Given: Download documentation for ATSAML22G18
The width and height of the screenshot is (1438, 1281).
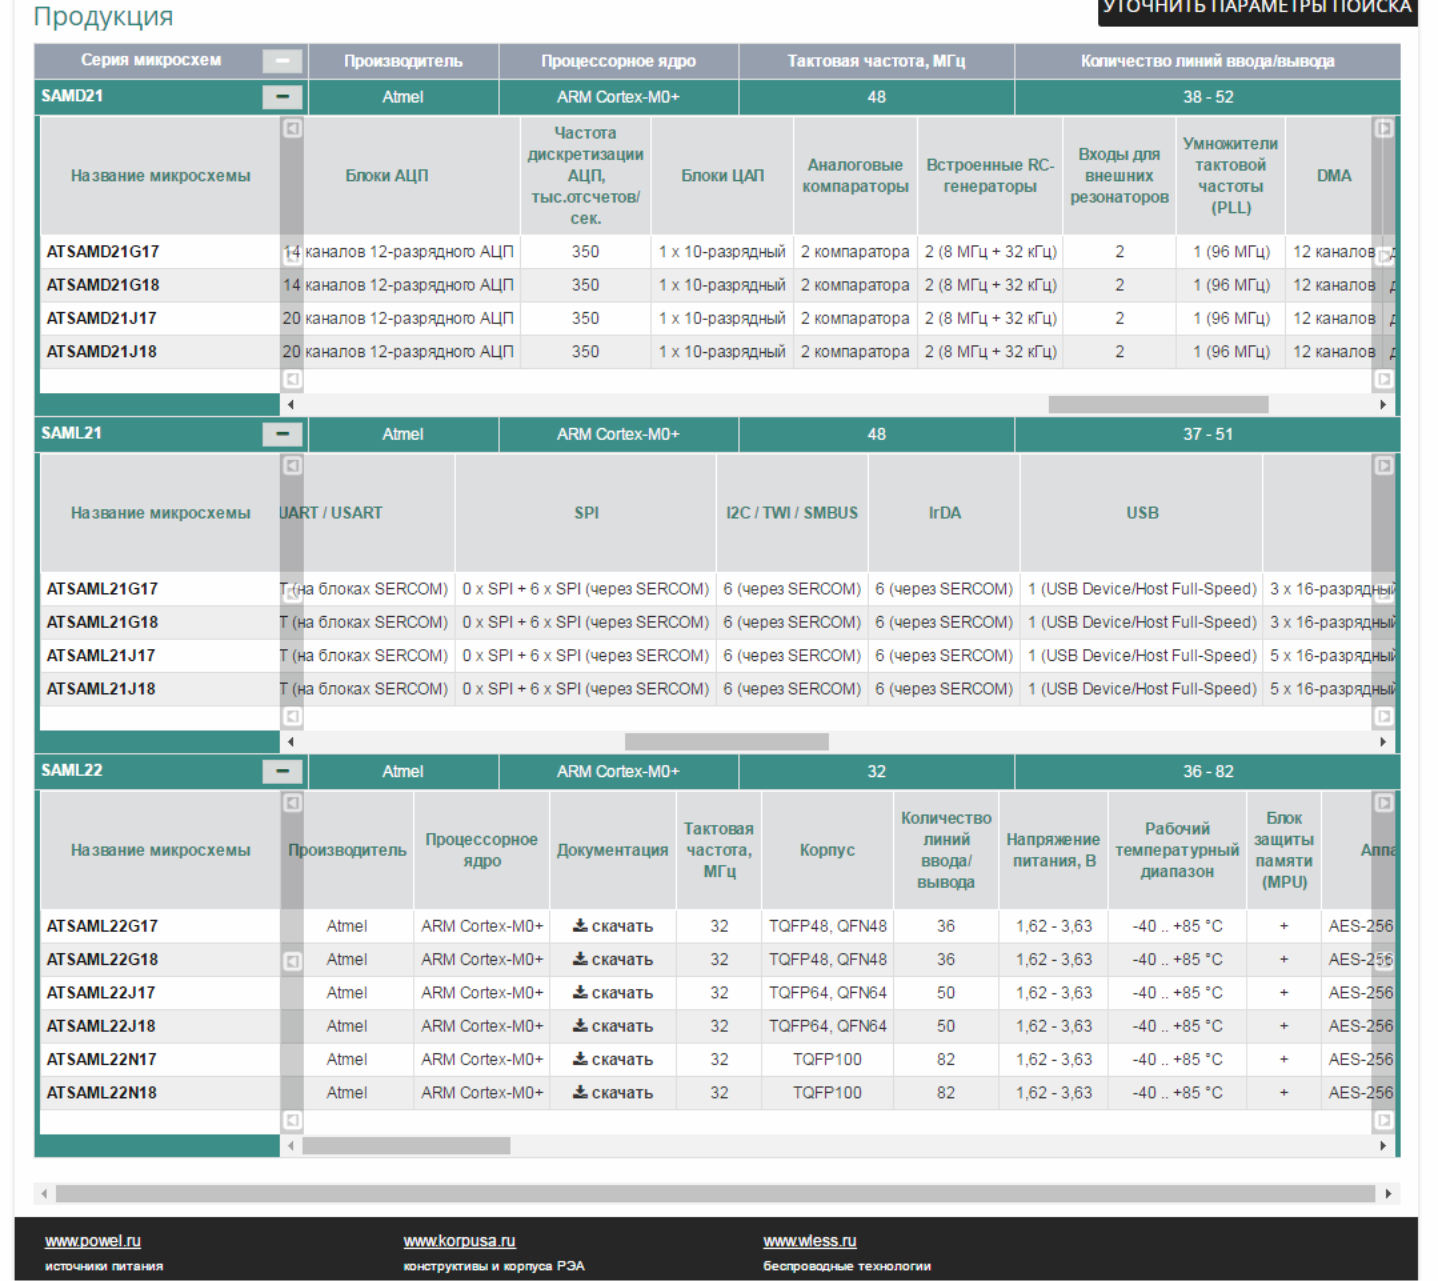Looking at the screenshot, I should click(612, 959).
